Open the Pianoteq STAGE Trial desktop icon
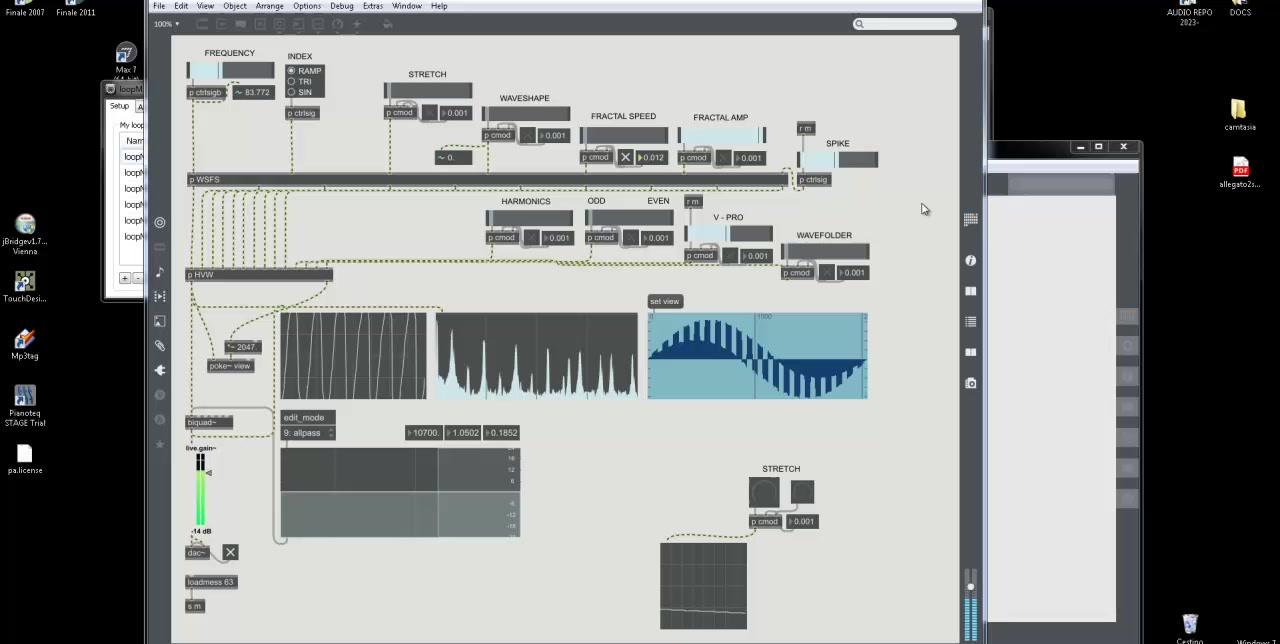1280x644 pixels. [x=25, y=406]
